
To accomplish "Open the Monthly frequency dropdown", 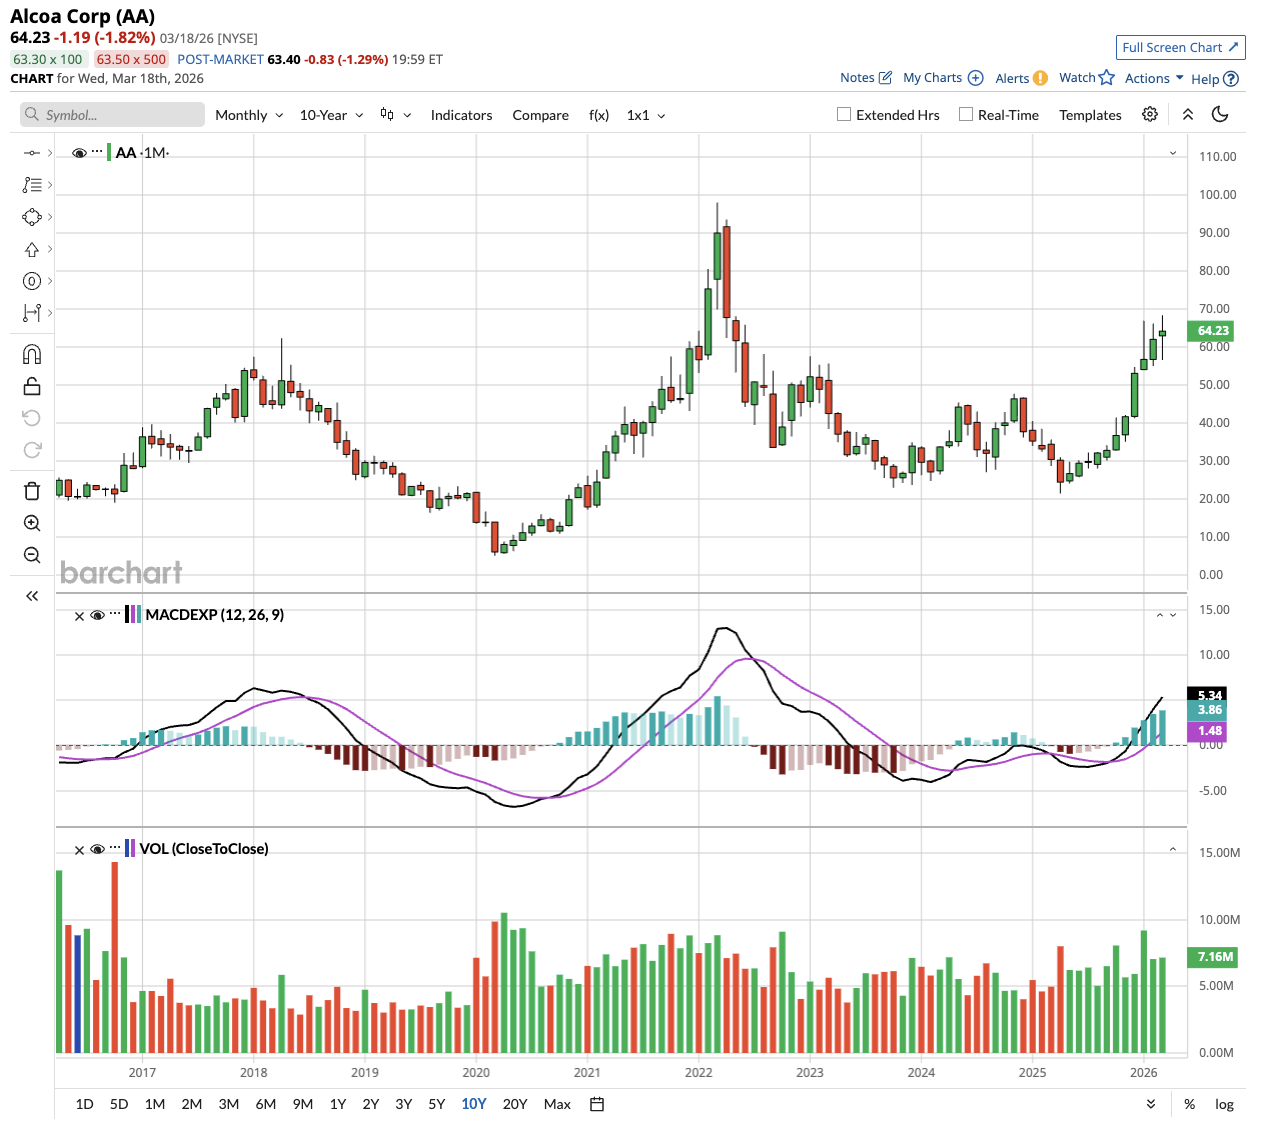I will (249, 115).
